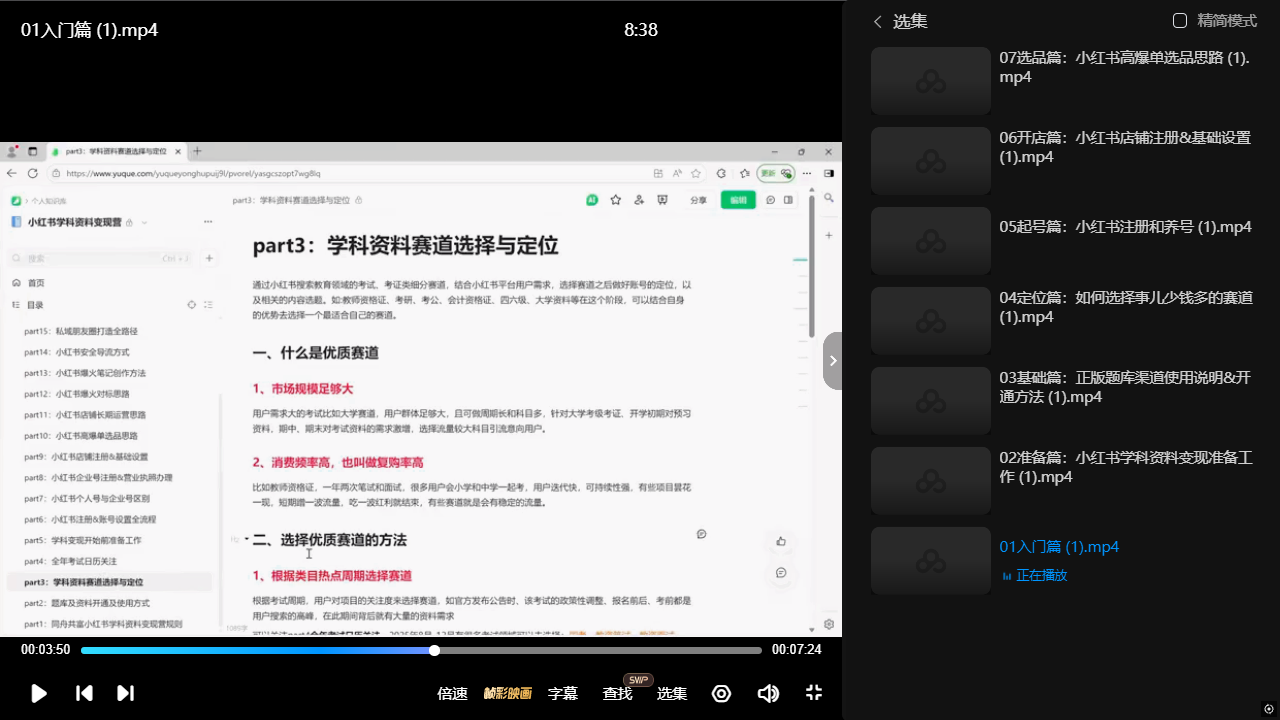
Task: Play 07选品篇 video thumbnail
Action: point(930,81)
